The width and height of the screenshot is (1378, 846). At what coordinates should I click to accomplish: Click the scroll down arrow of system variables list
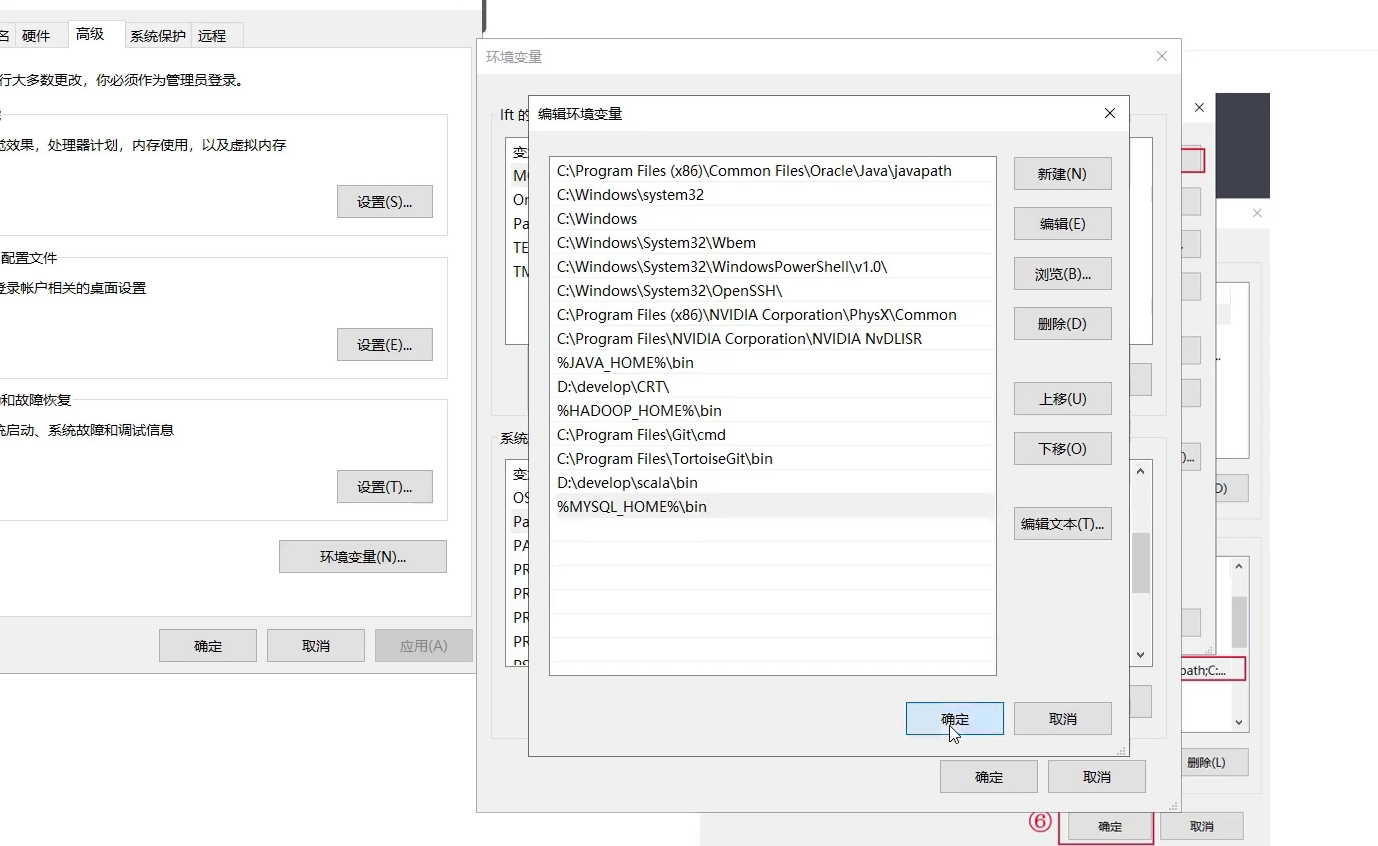[x=1141, y=655]
